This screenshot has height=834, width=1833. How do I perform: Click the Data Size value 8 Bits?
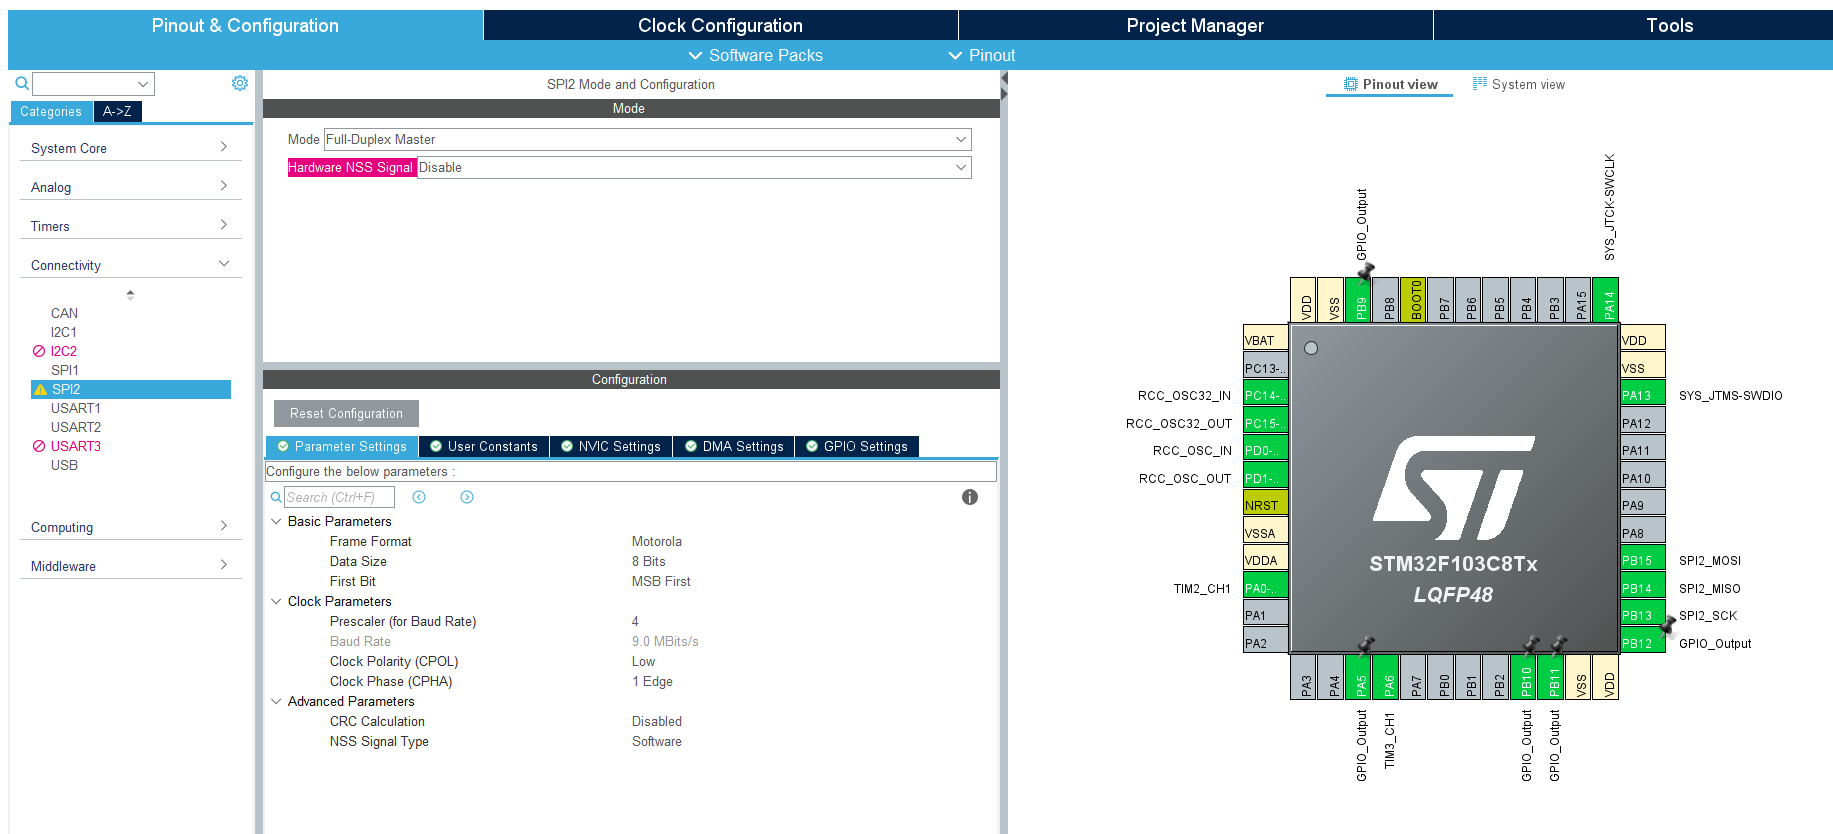(x=649, y=561)
